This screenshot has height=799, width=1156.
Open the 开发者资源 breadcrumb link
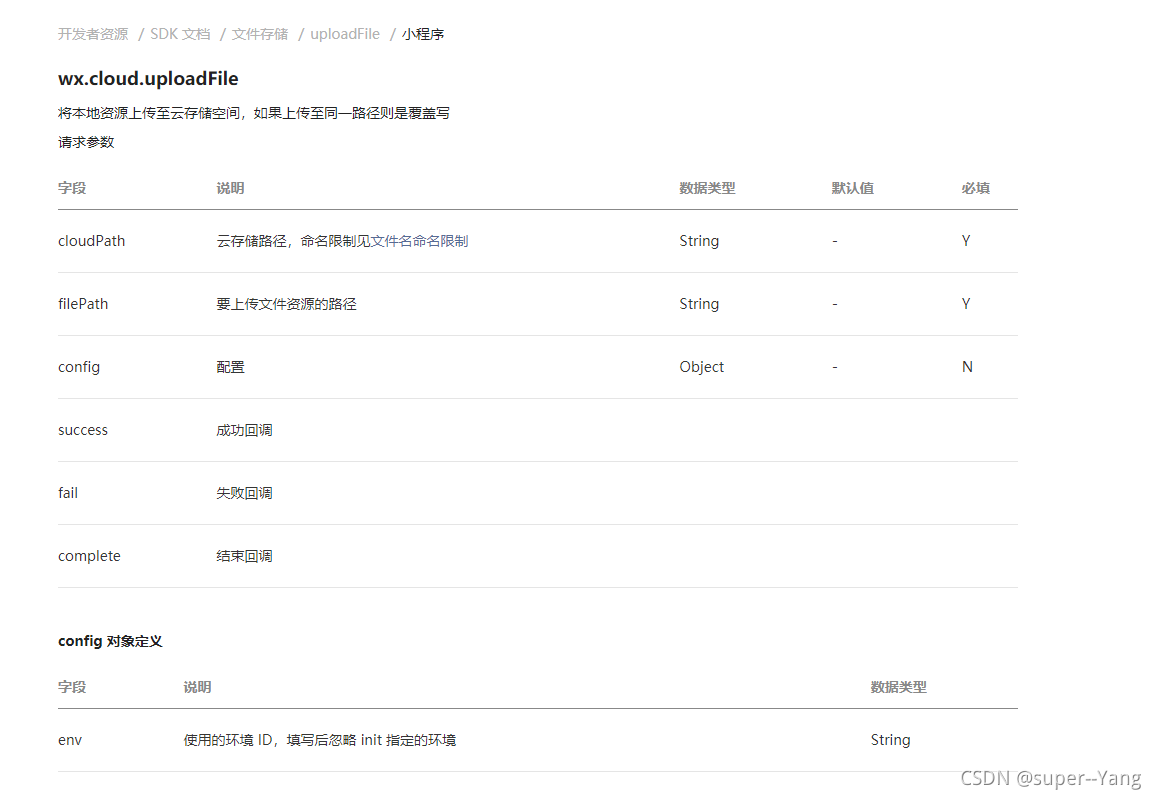click(x=93, y=33)
